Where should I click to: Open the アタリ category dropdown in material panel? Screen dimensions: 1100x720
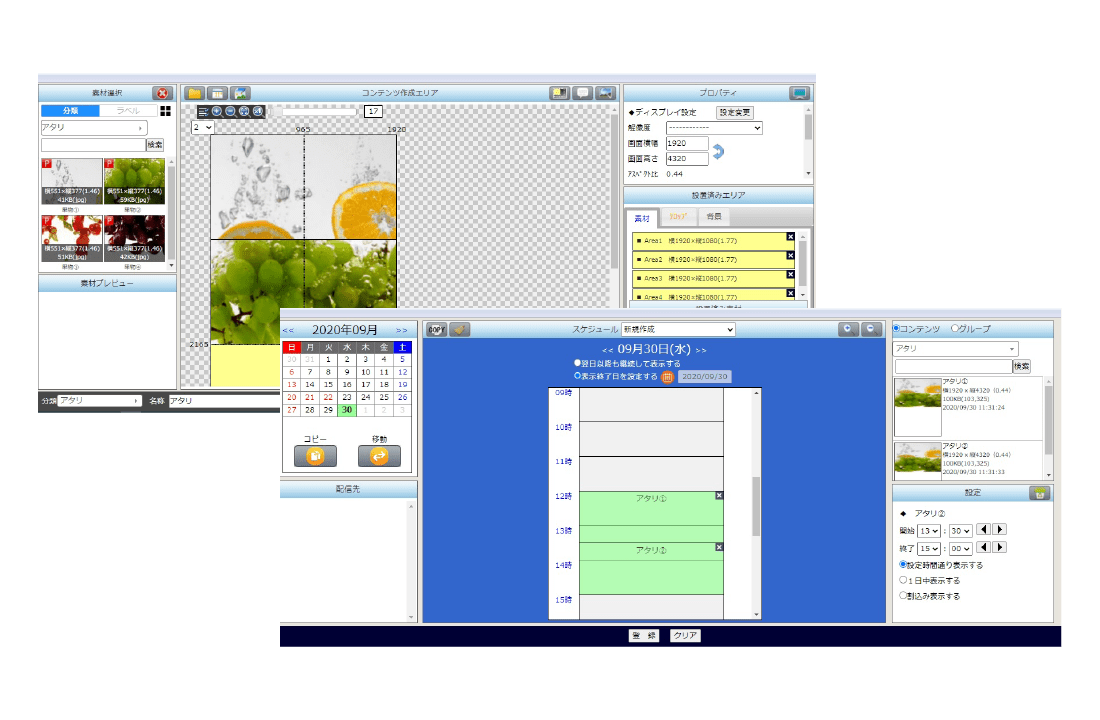click(94, 128)
